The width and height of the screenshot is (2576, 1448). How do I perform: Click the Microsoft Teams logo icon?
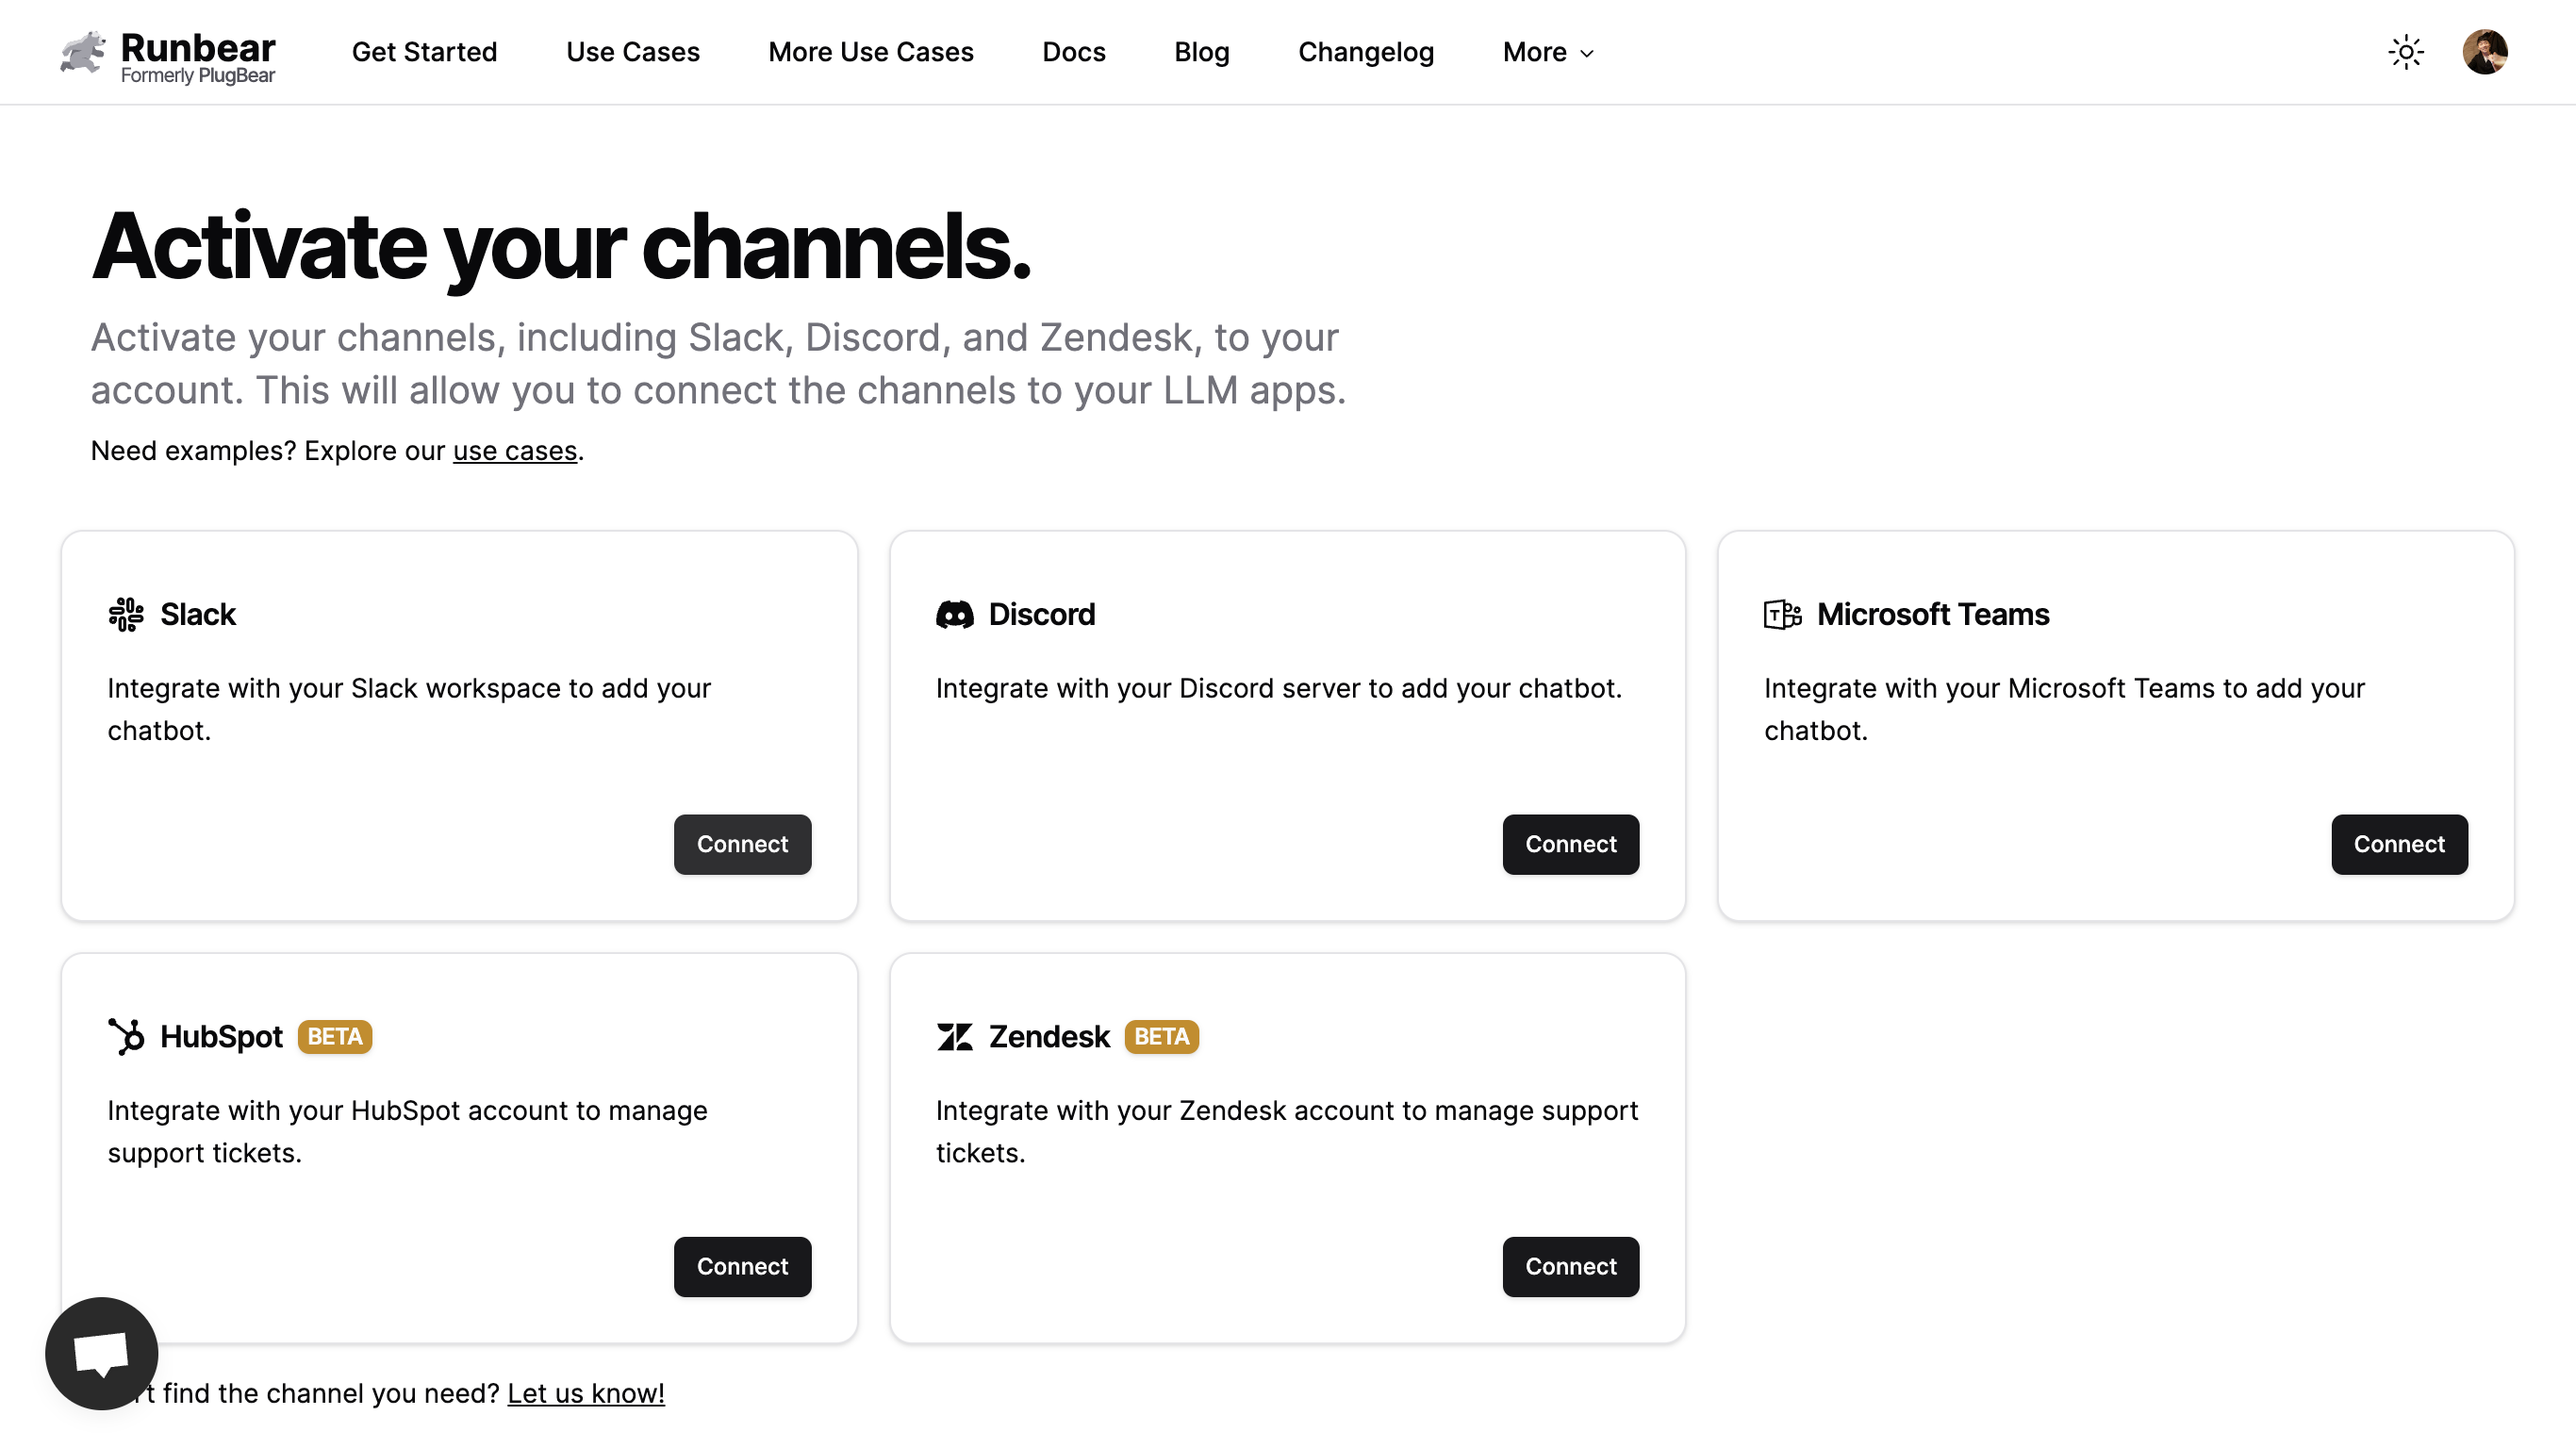click(1782, 614)
